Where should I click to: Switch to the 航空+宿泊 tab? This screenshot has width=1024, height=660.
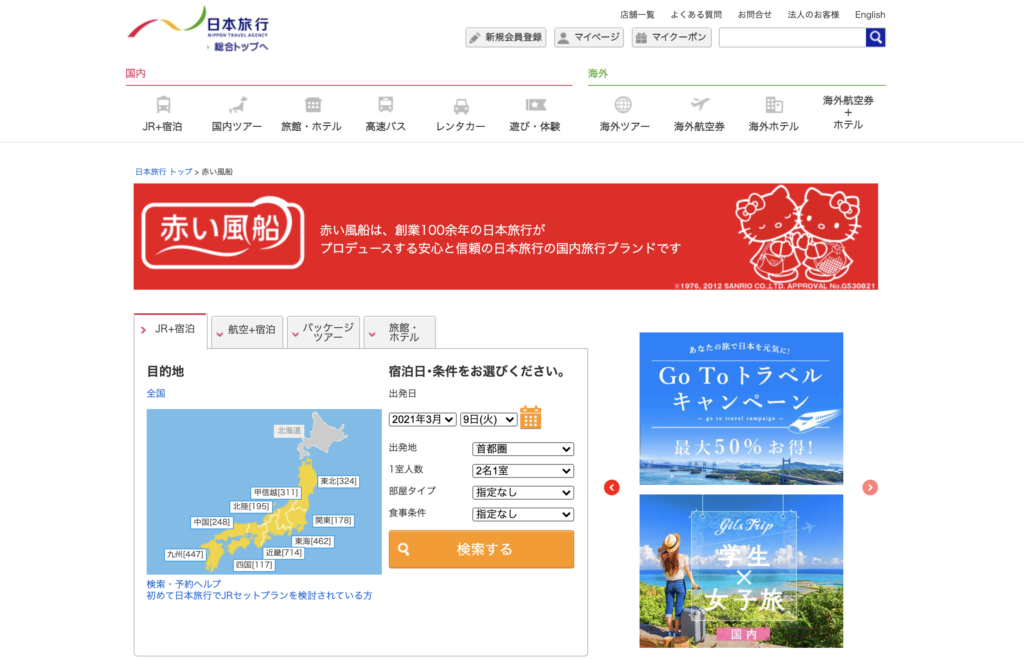click(248, 331)
